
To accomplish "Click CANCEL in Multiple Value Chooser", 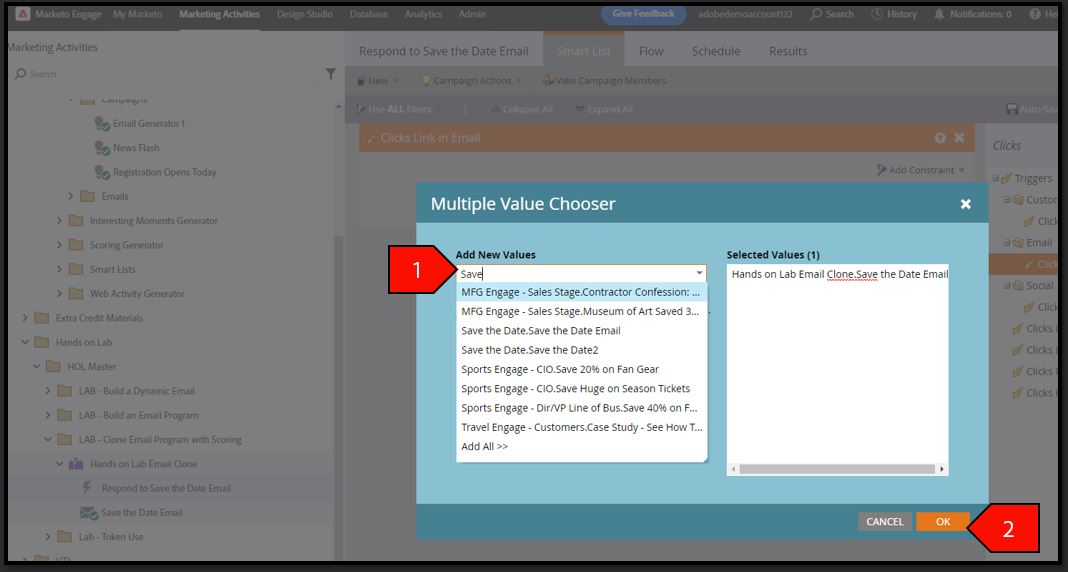I will coord(885,522).
